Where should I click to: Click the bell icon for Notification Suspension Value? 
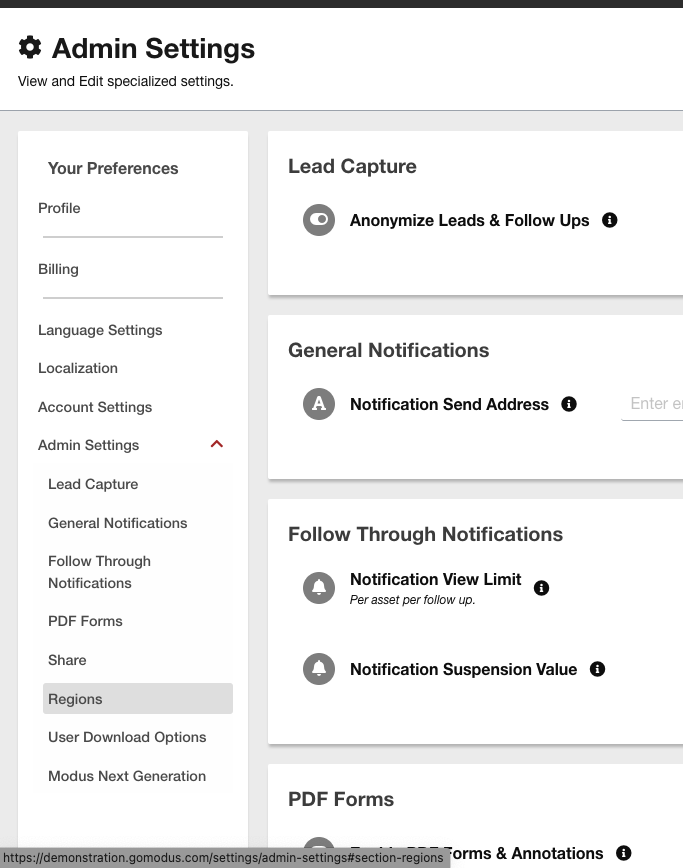tap(319, 669)
